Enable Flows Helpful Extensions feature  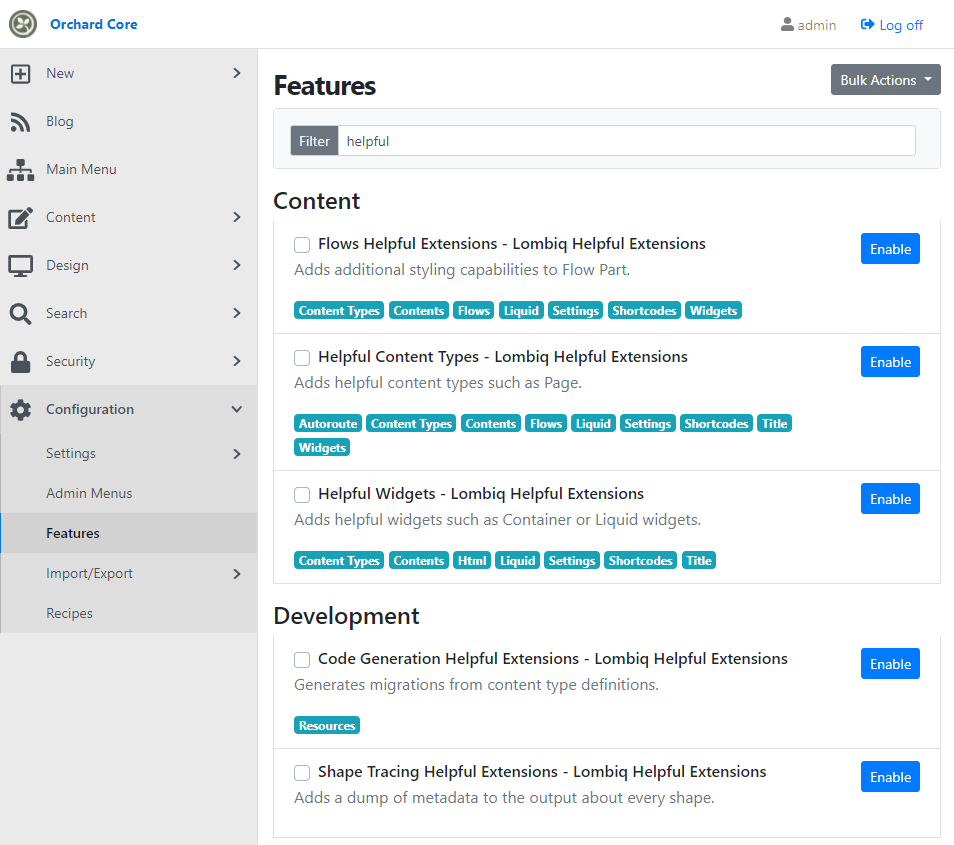point(890,249)
